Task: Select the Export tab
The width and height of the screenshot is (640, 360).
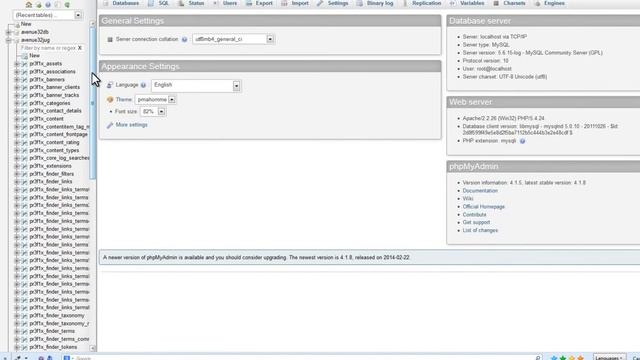Action: coord(259,3)
